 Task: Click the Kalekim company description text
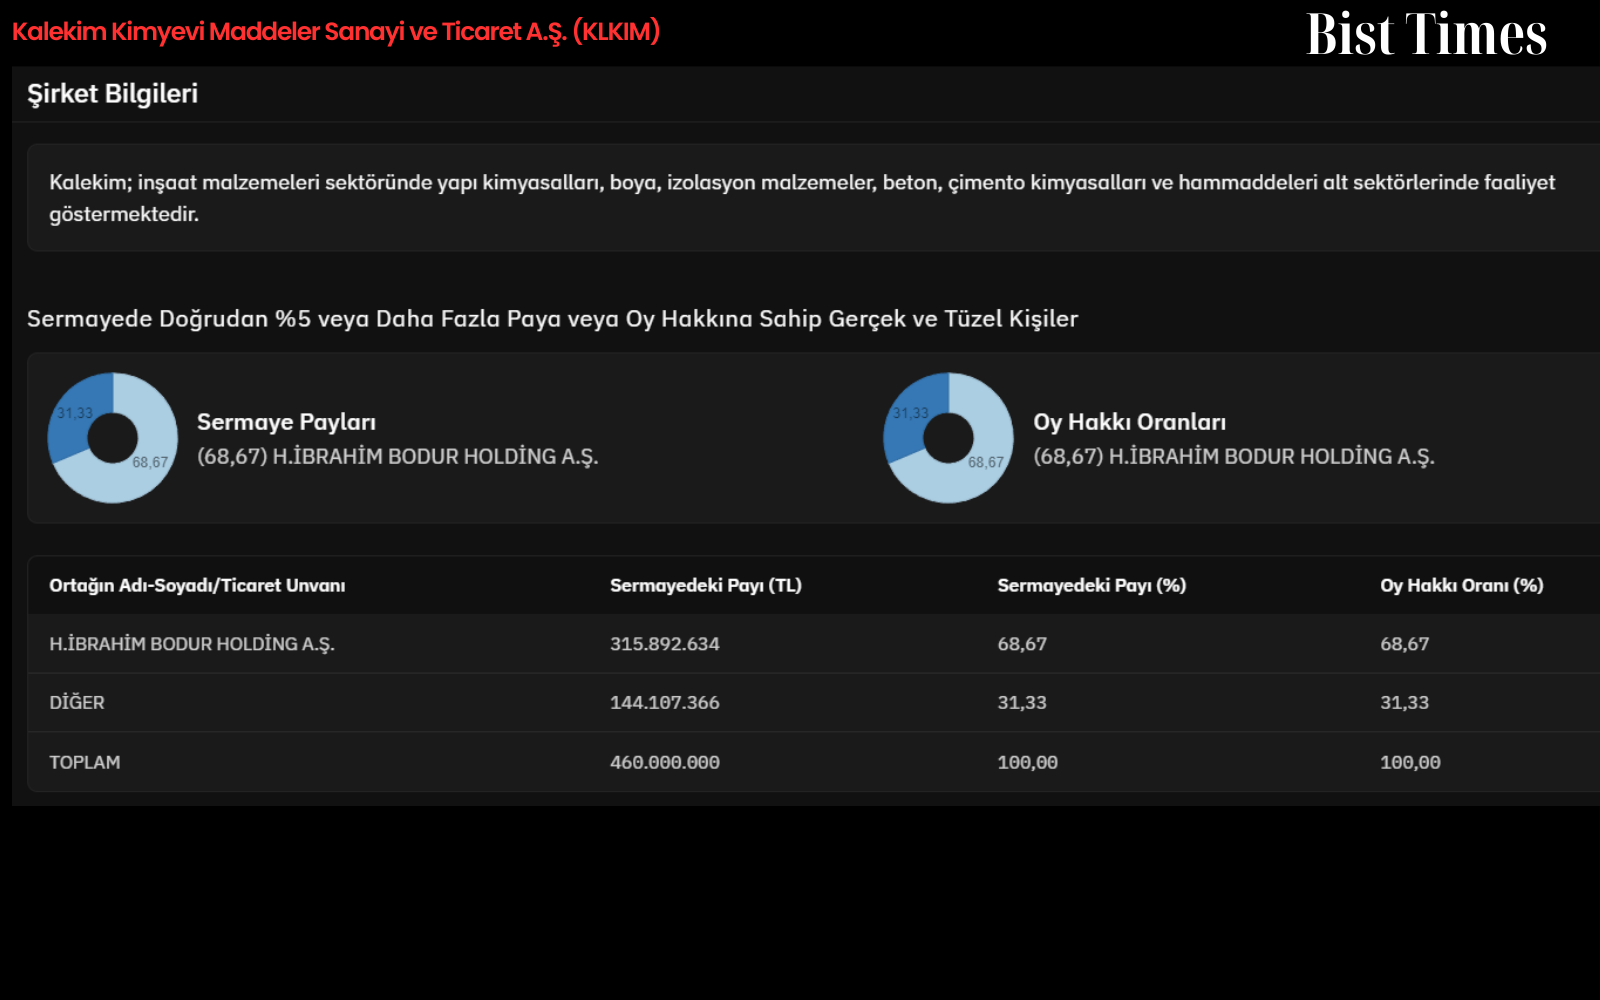coord(802,198)
